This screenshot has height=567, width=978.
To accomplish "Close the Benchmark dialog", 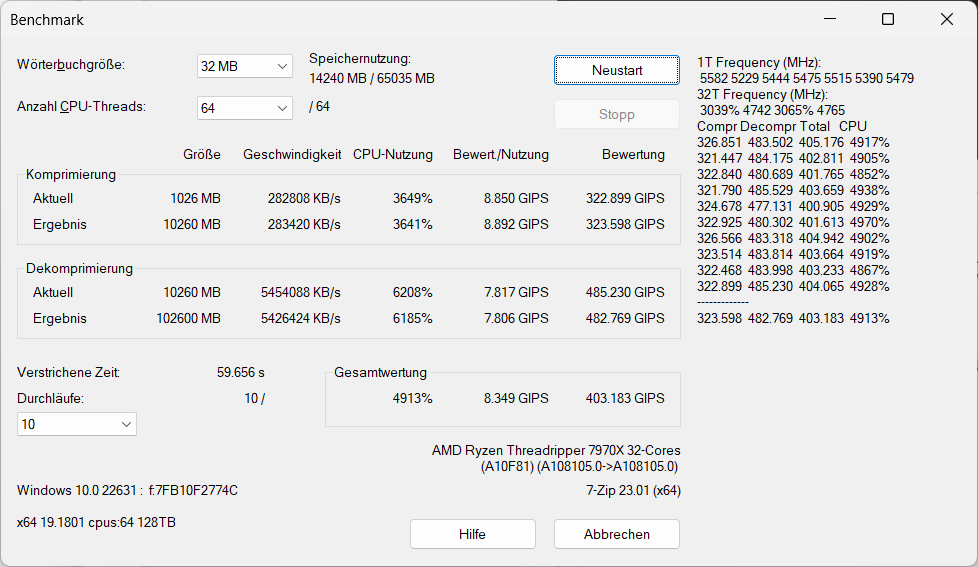I will [x=947, y=19].
